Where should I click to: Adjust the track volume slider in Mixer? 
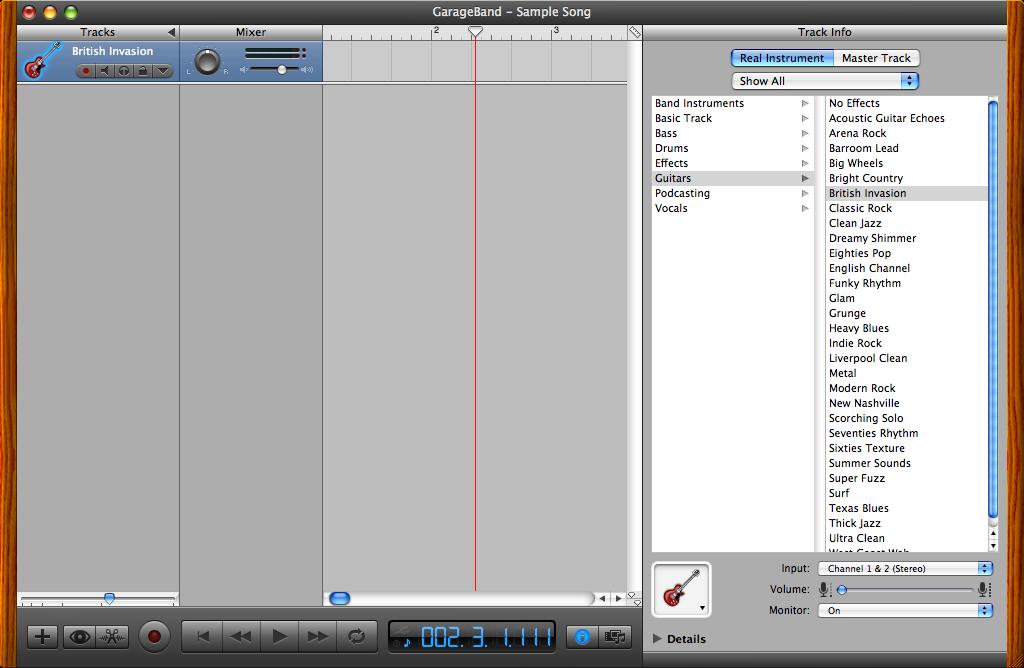[x=281, y=69]
